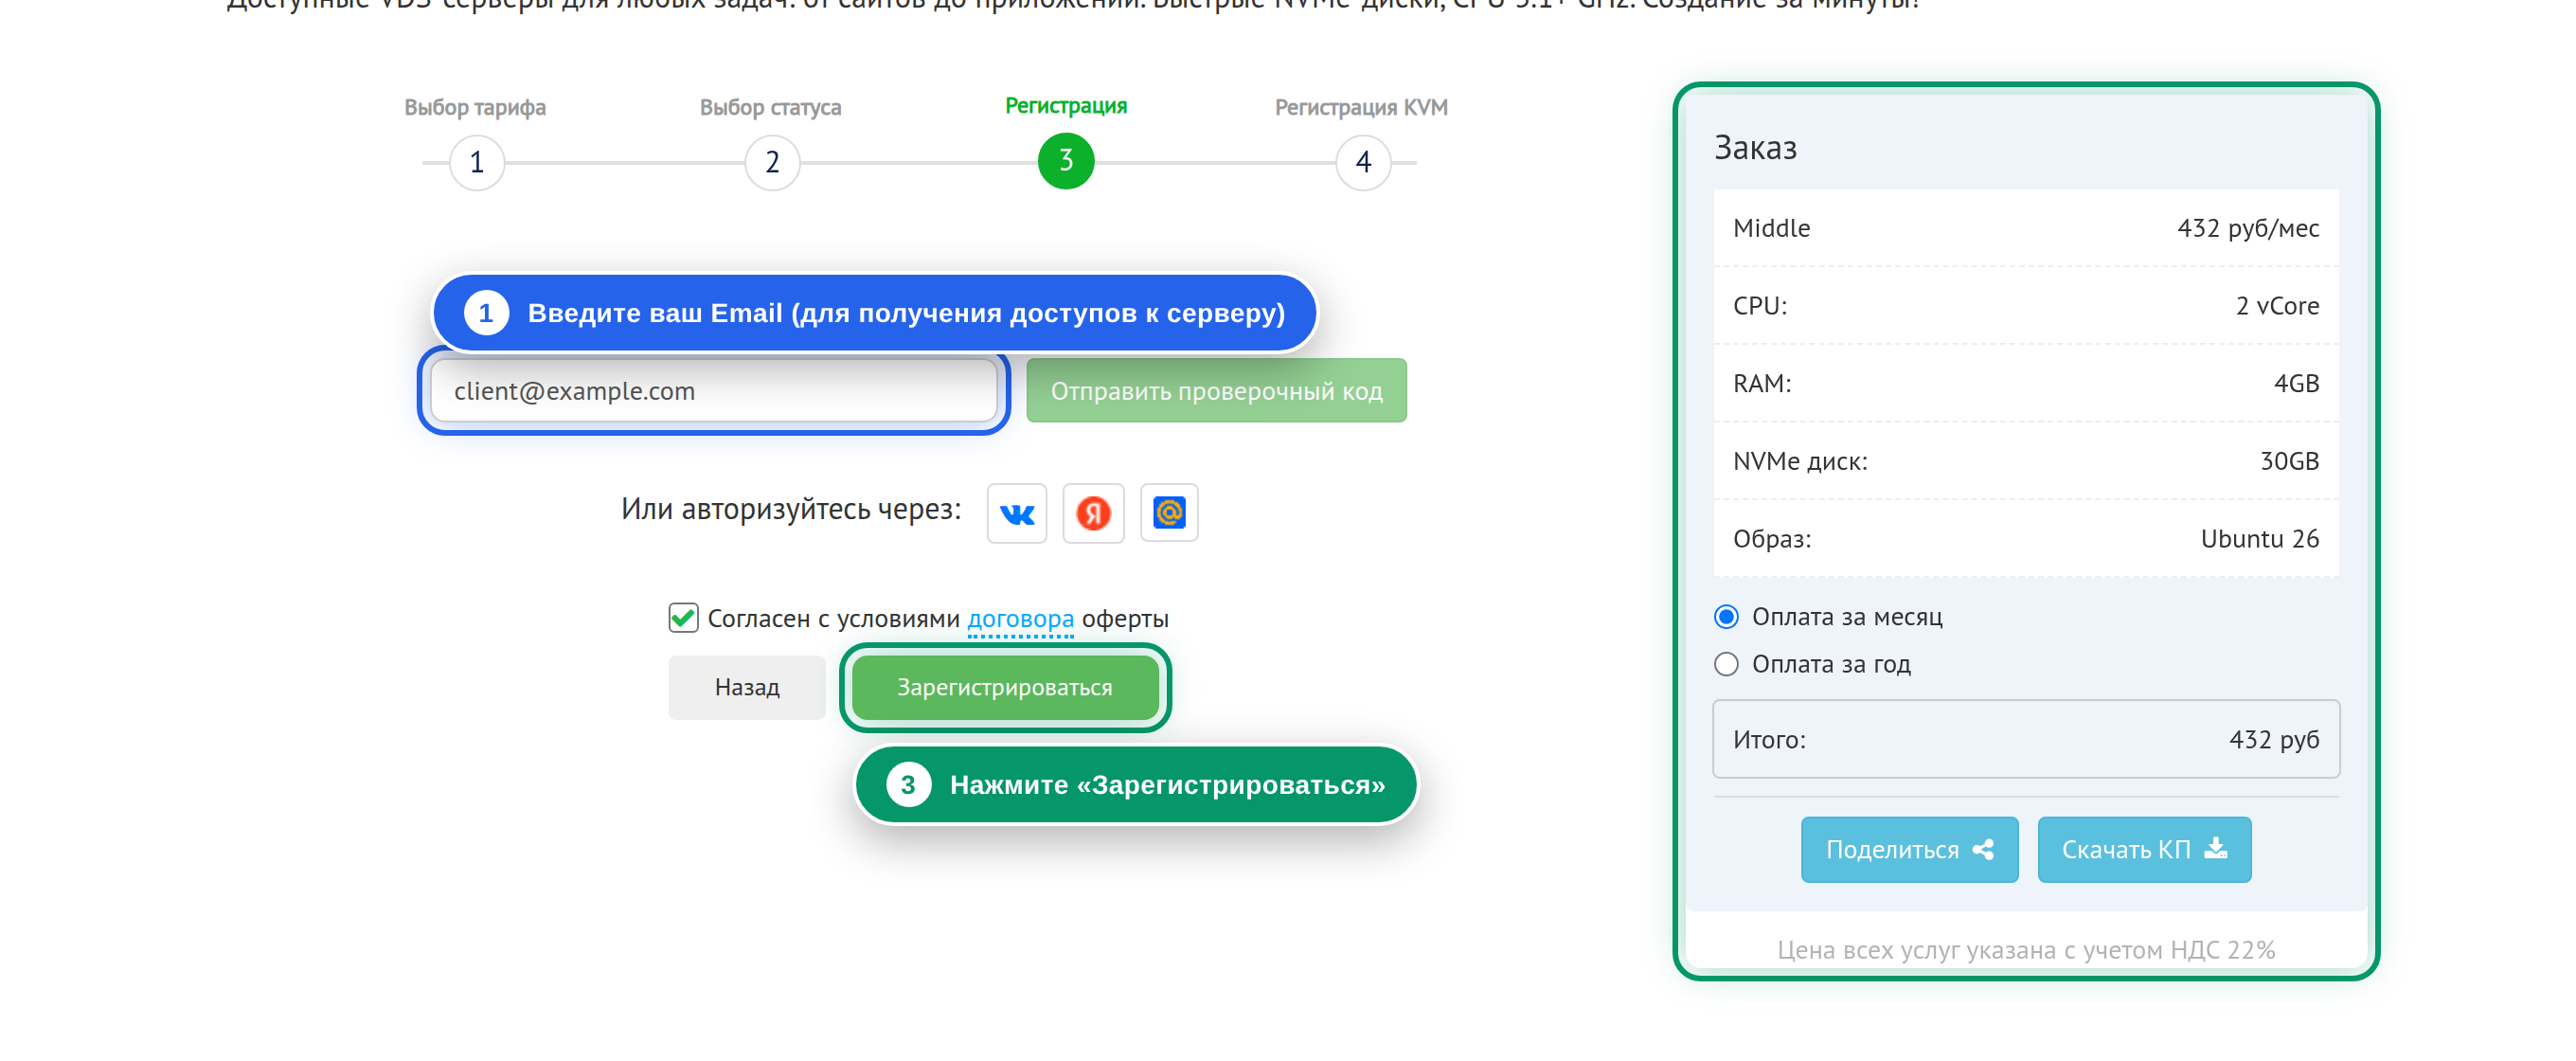
Task: Click the «Отправить проверочный код» button
Action: click(1216, 391)
